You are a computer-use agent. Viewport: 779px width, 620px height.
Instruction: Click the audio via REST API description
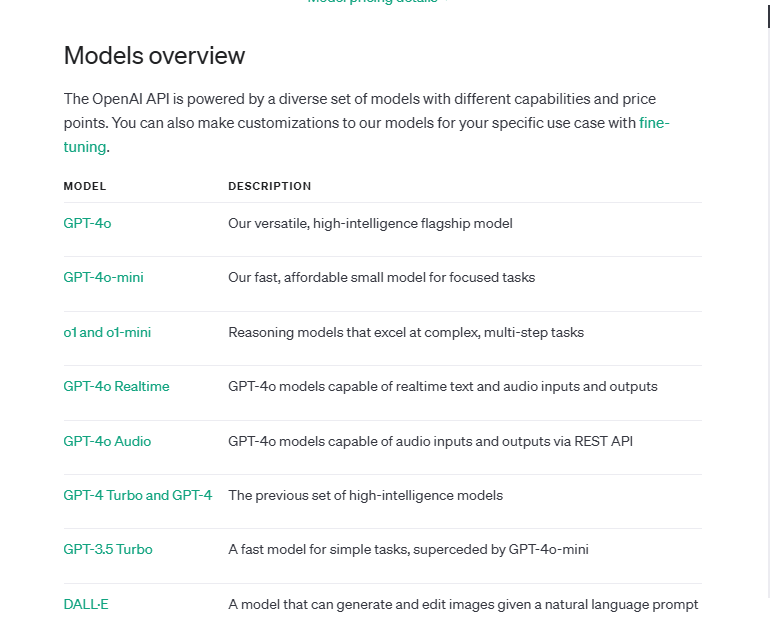pos(430,441)
